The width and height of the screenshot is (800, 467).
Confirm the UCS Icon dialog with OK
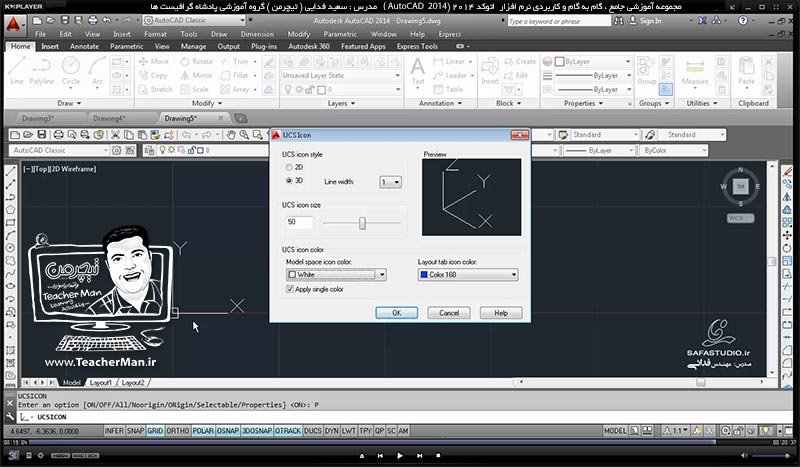tap(396, 313)
